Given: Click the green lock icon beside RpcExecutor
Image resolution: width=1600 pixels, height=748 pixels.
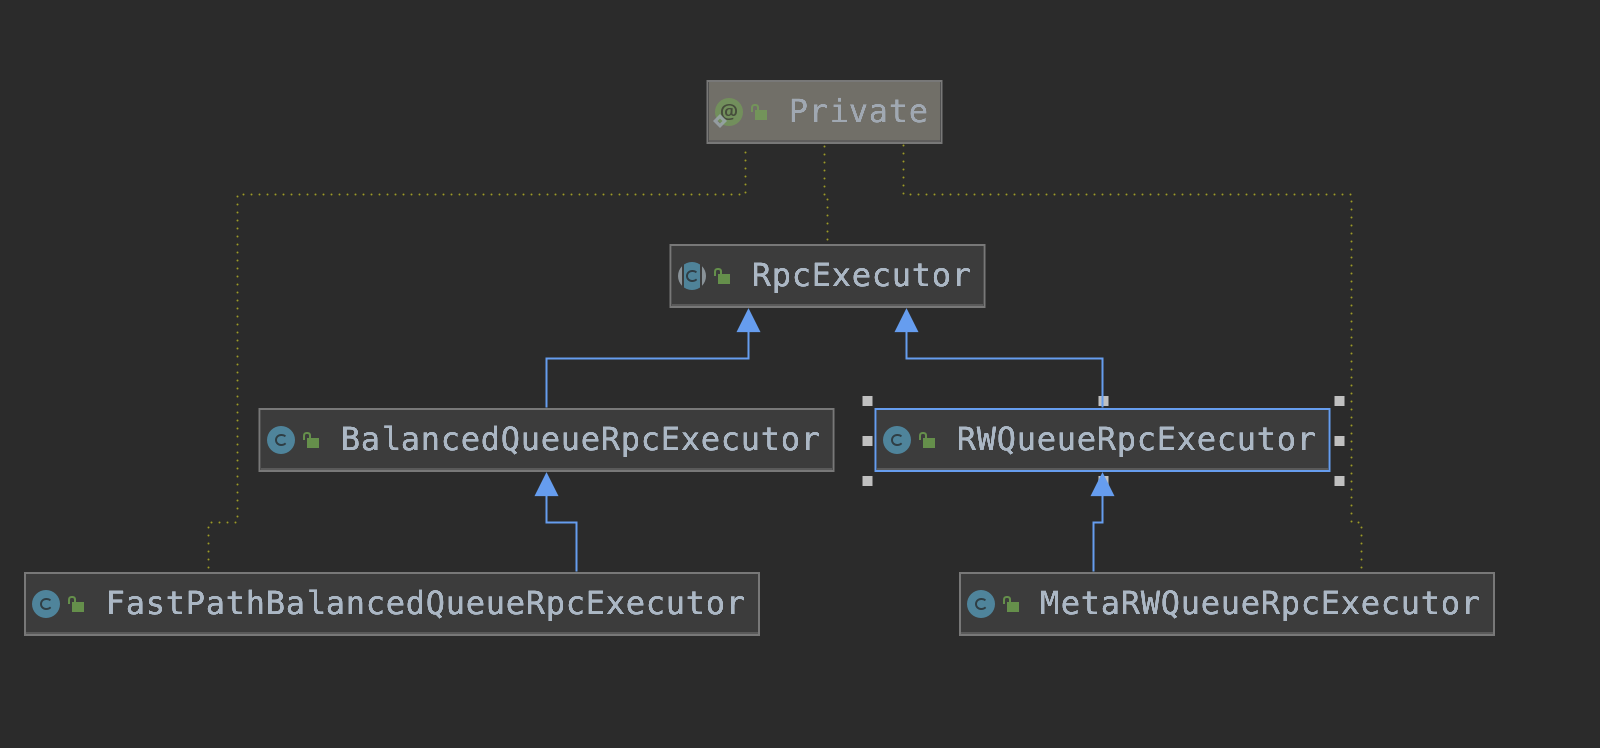Looking at the screenshot, I should (x=723, y=276).
